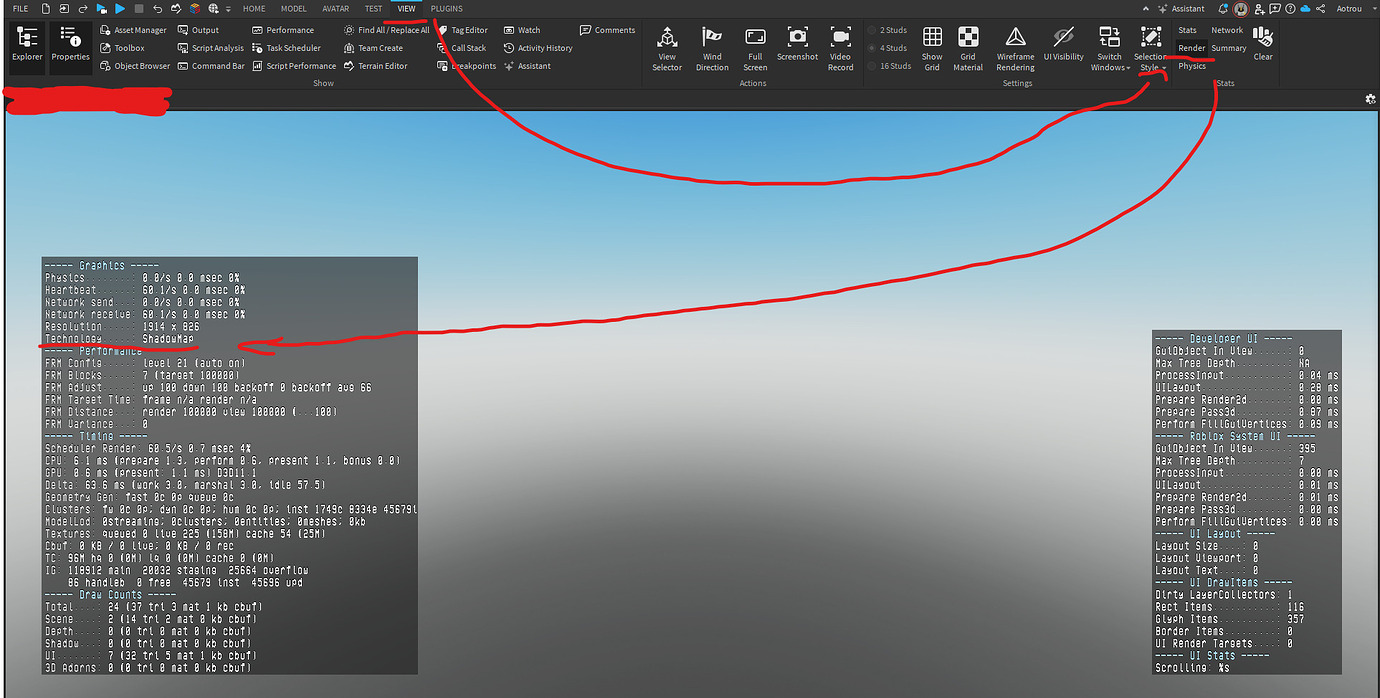Open the help question mark icon

click(1289, 8)
